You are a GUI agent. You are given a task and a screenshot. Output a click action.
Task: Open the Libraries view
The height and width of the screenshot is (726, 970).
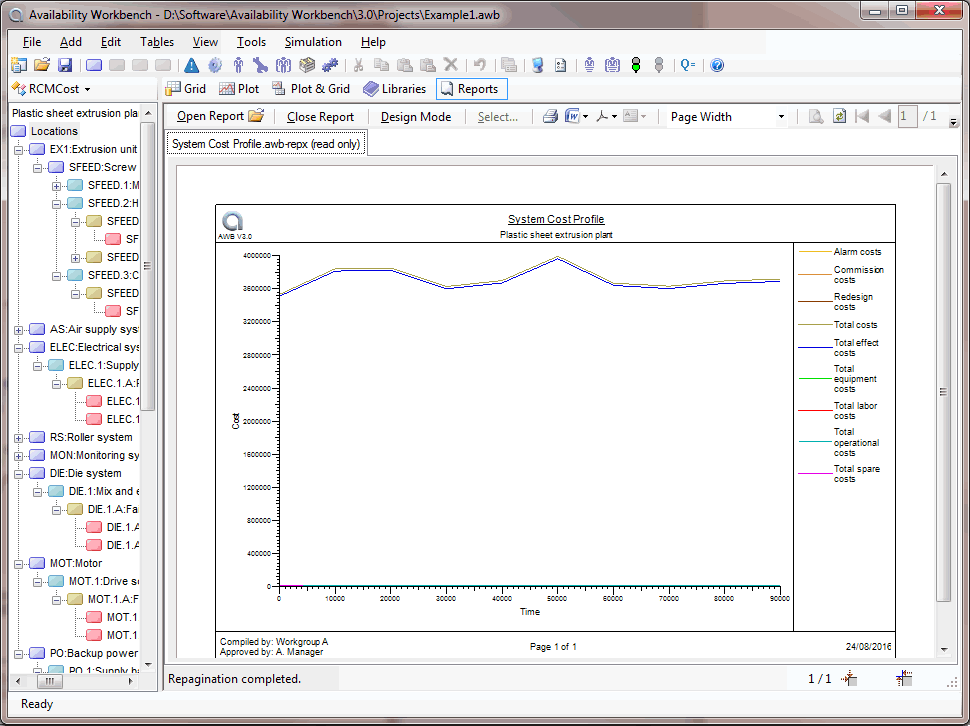pyautogui.click(x=394, y=89)
